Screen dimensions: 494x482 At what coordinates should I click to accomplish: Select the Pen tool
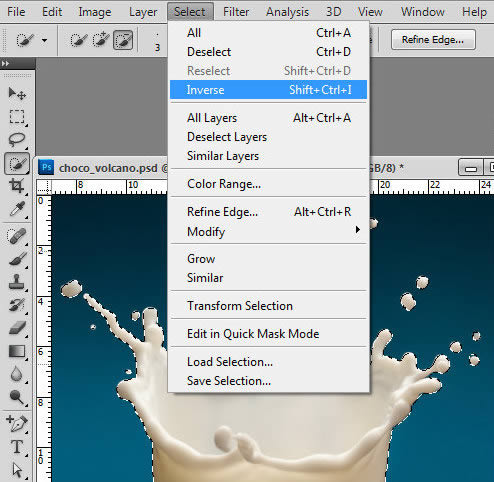tap(17, 423)
